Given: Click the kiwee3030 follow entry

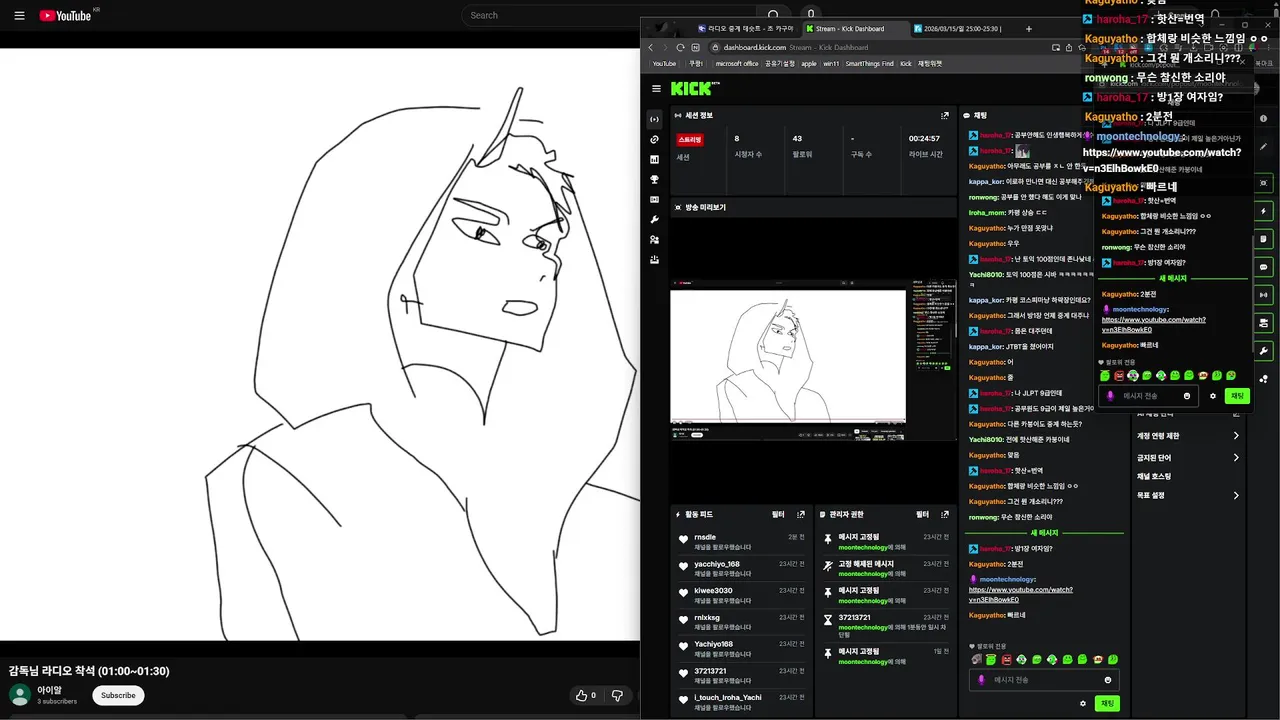Looking at the screenshot, I should 740,595.
